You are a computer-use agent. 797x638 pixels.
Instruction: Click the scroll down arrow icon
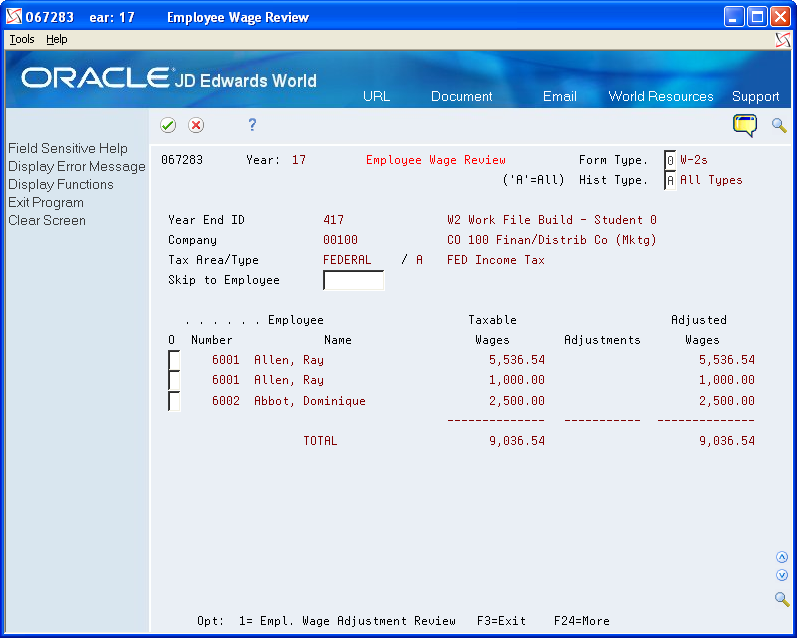782,575
